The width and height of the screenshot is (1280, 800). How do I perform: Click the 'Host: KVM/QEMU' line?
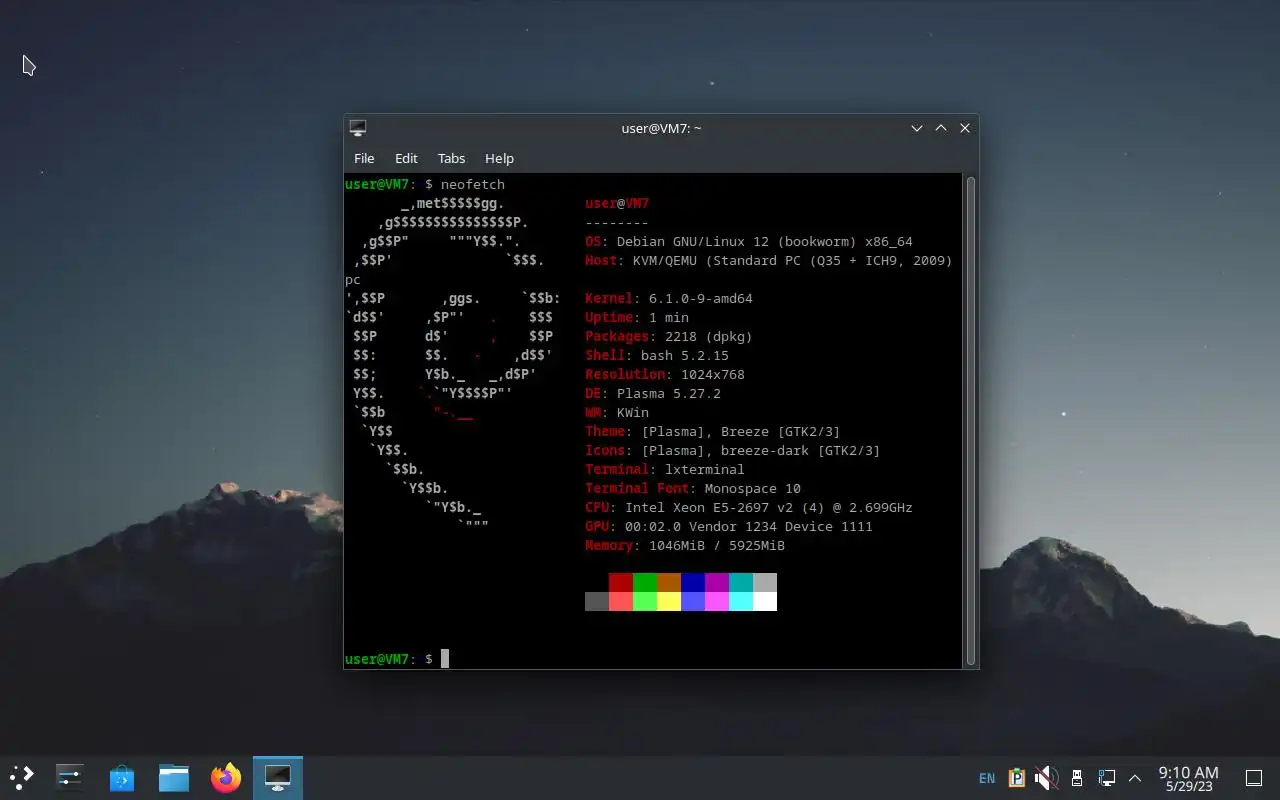769,260
